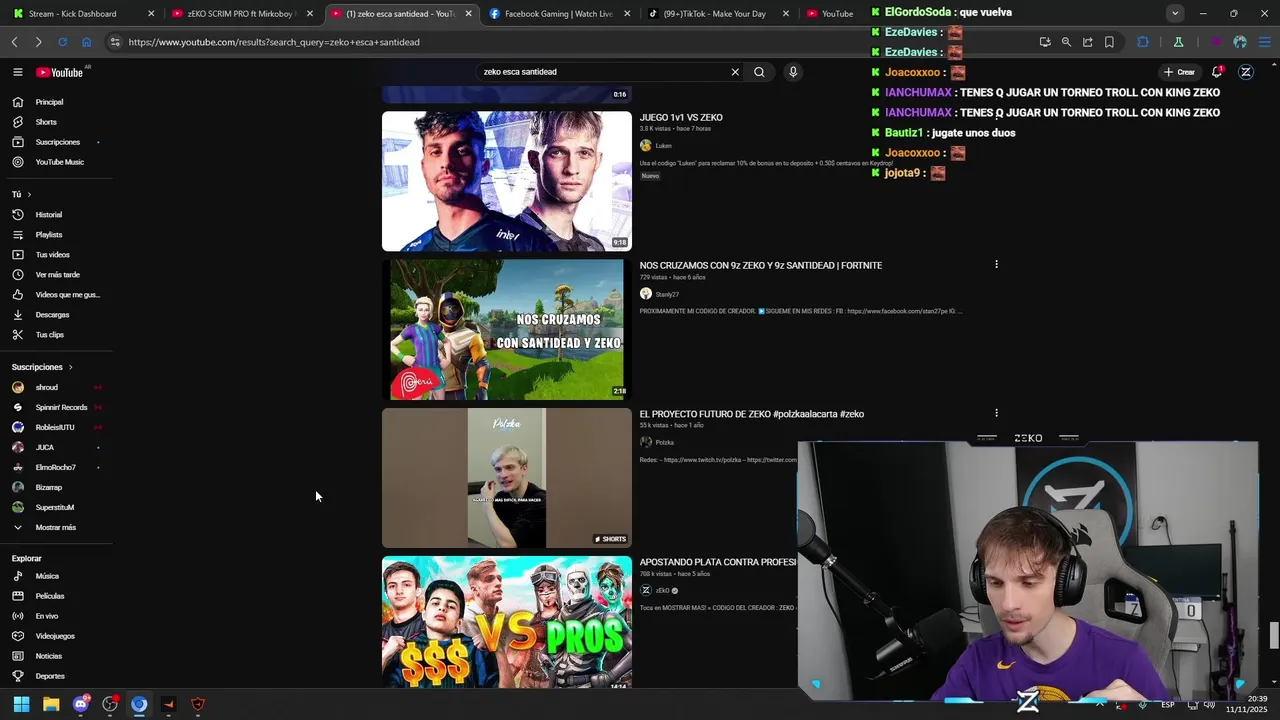1280x720 pixels.
Task: Open Tus clips in the sidebar
Action: tap(56, 335)
